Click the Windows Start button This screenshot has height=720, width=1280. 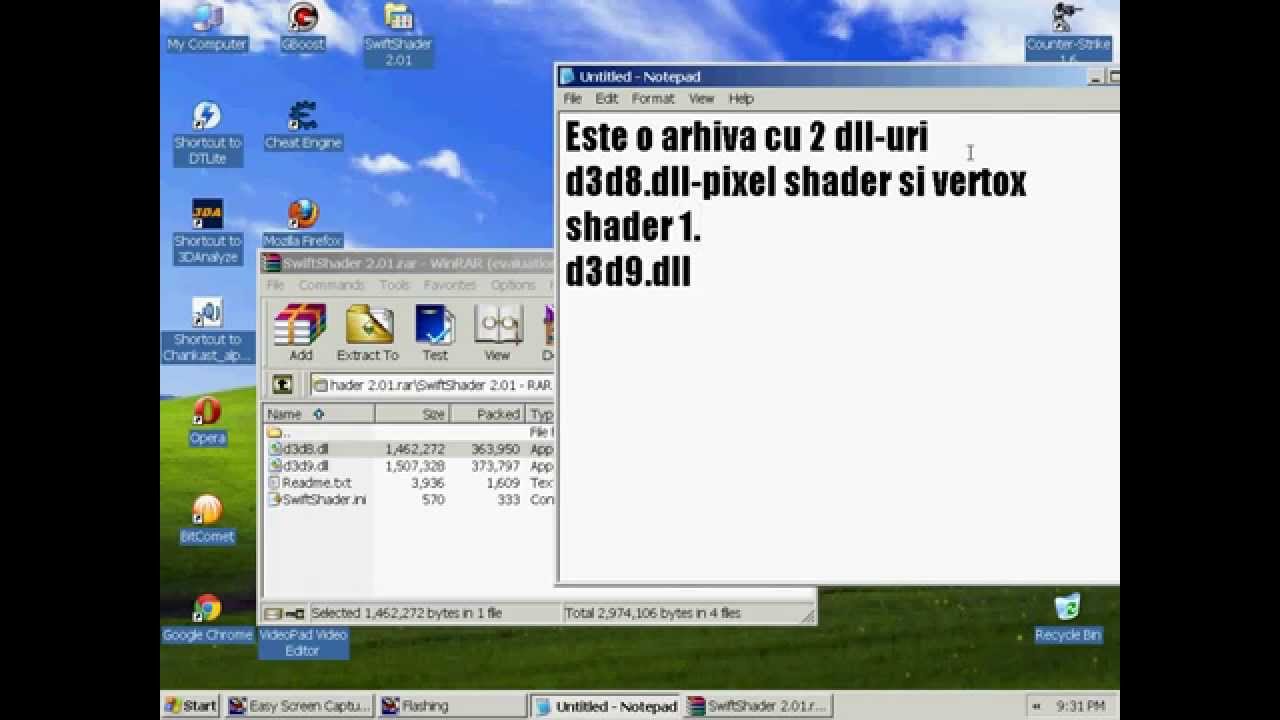tap(191, 706)
